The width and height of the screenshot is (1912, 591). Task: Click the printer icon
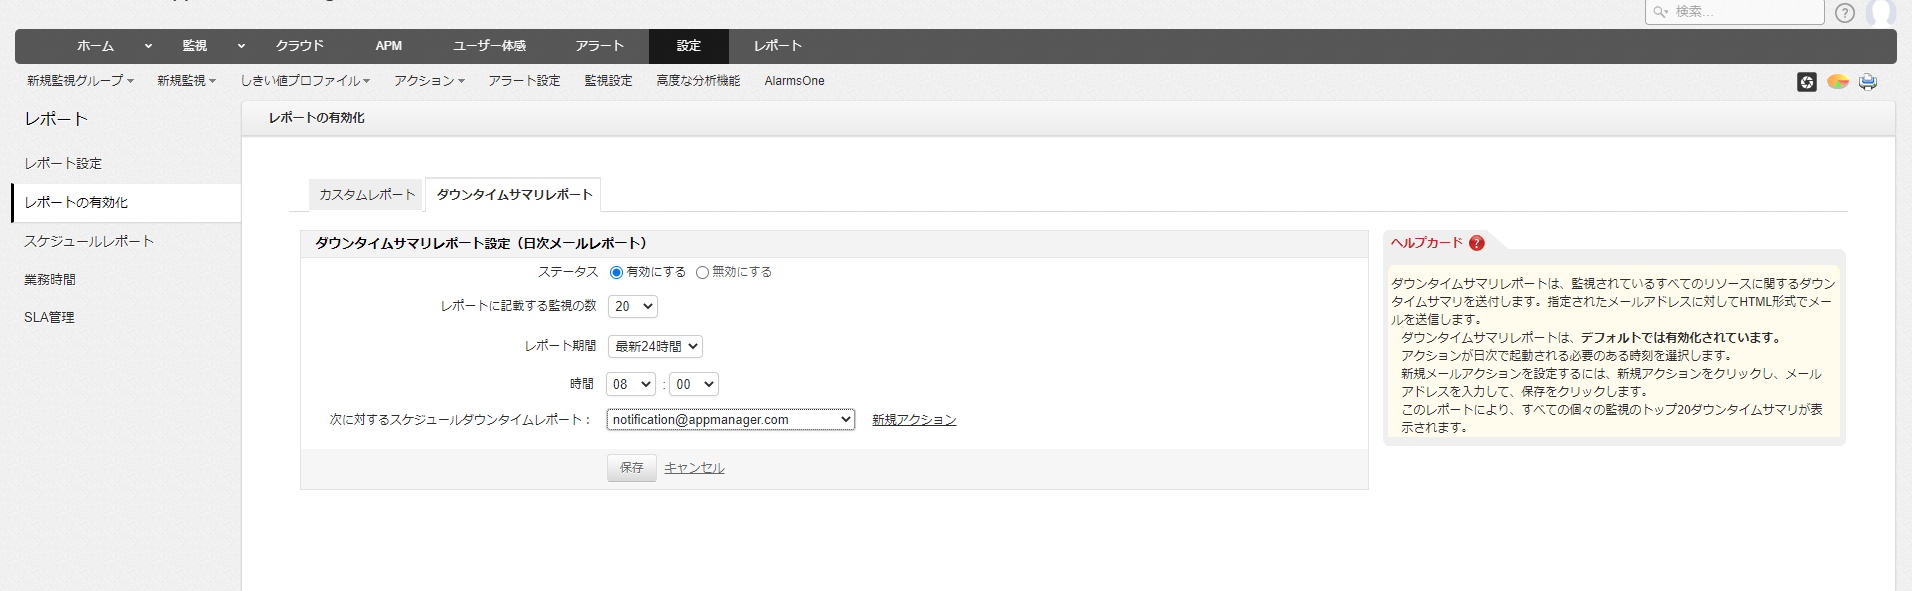(x=1868, y=82)
